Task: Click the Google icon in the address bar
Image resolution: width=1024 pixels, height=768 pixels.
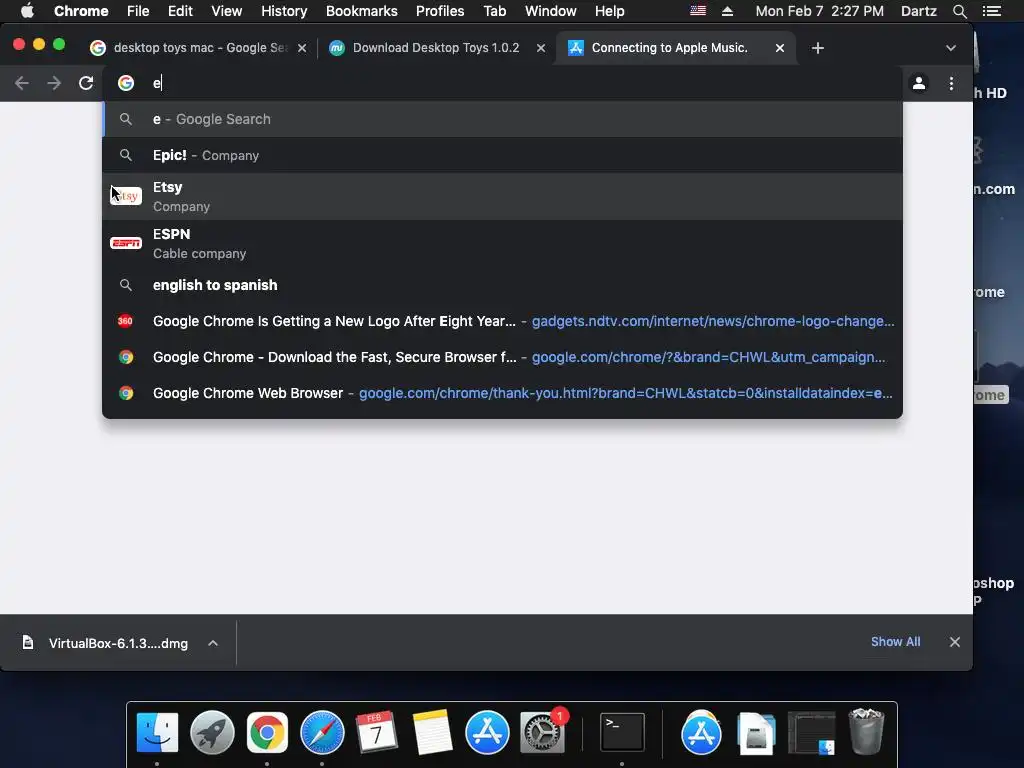Action: 126,83
